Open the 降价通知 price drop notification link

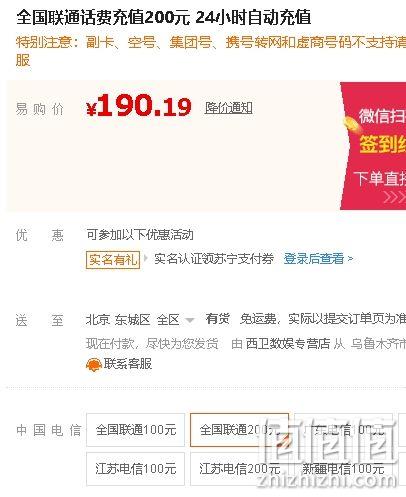point(228,108)
